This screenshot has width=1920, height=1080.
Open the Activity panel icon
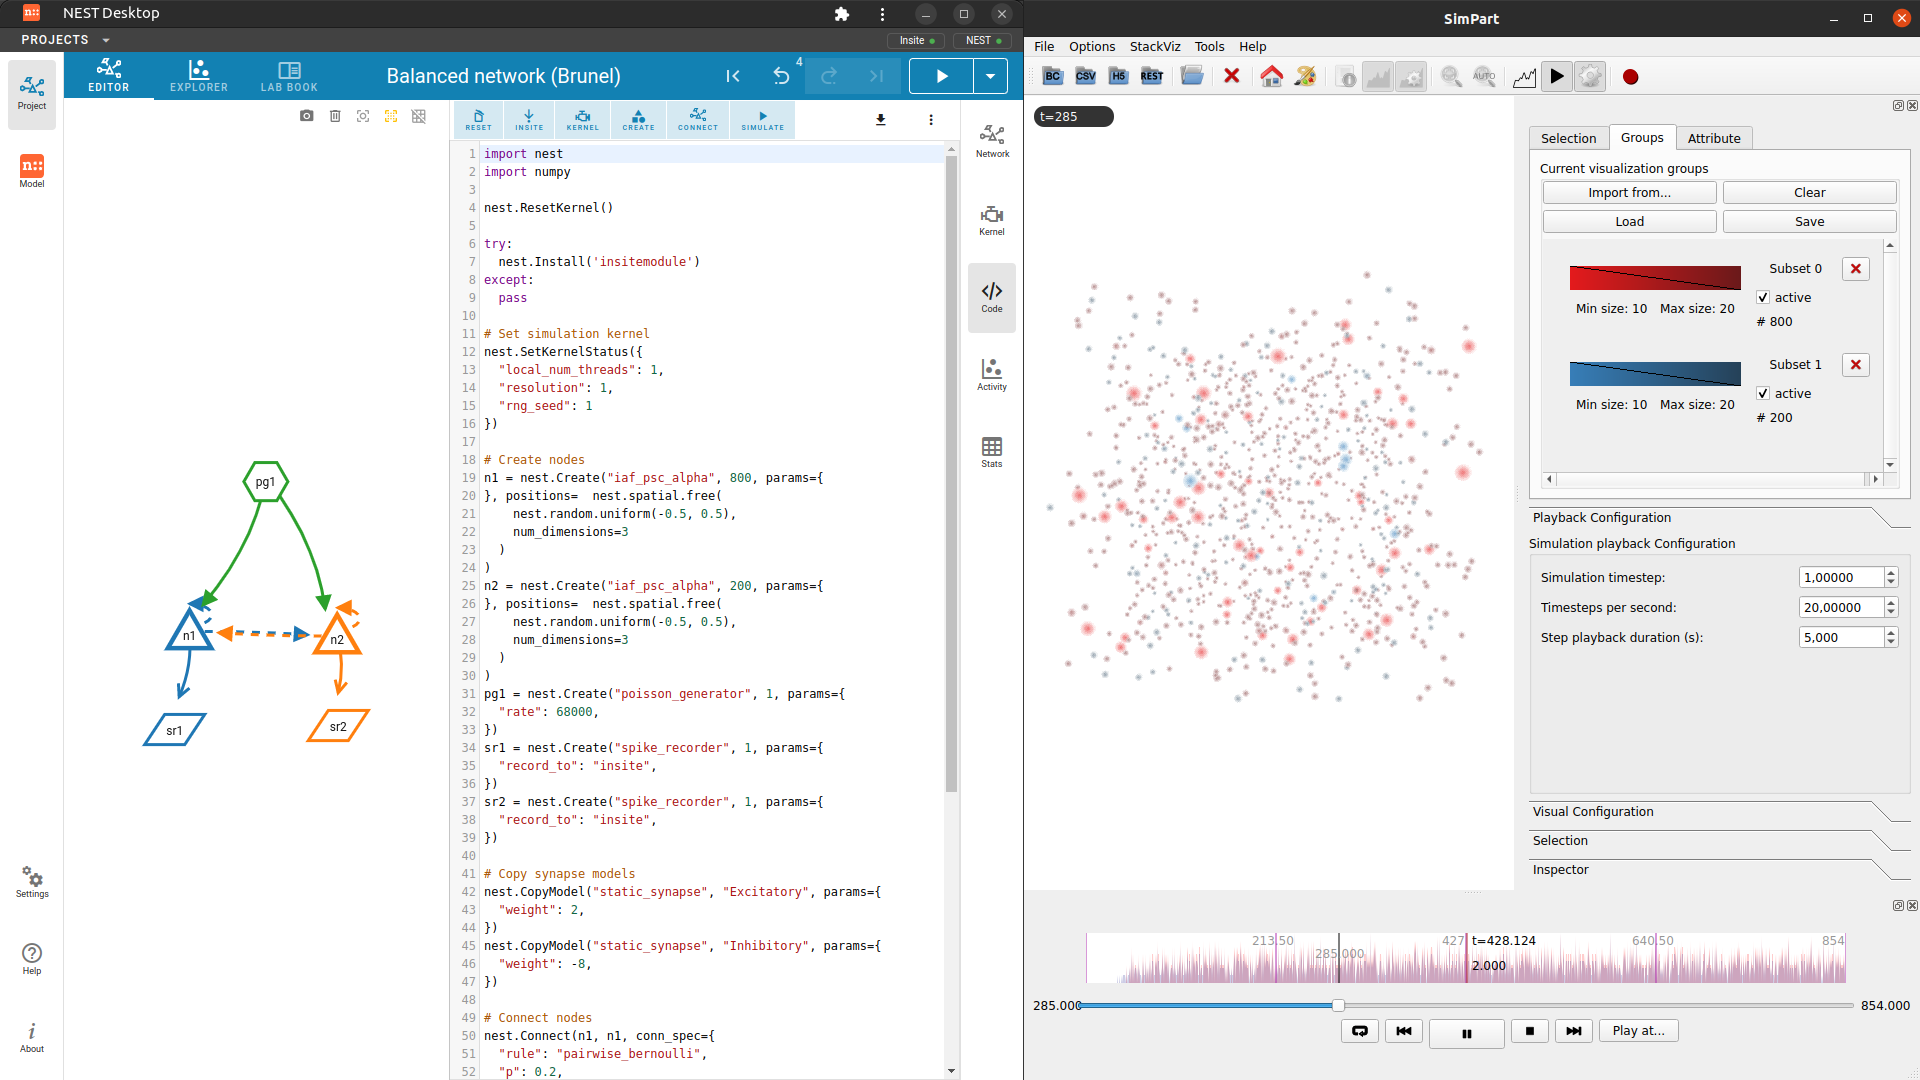coord(991,375)
